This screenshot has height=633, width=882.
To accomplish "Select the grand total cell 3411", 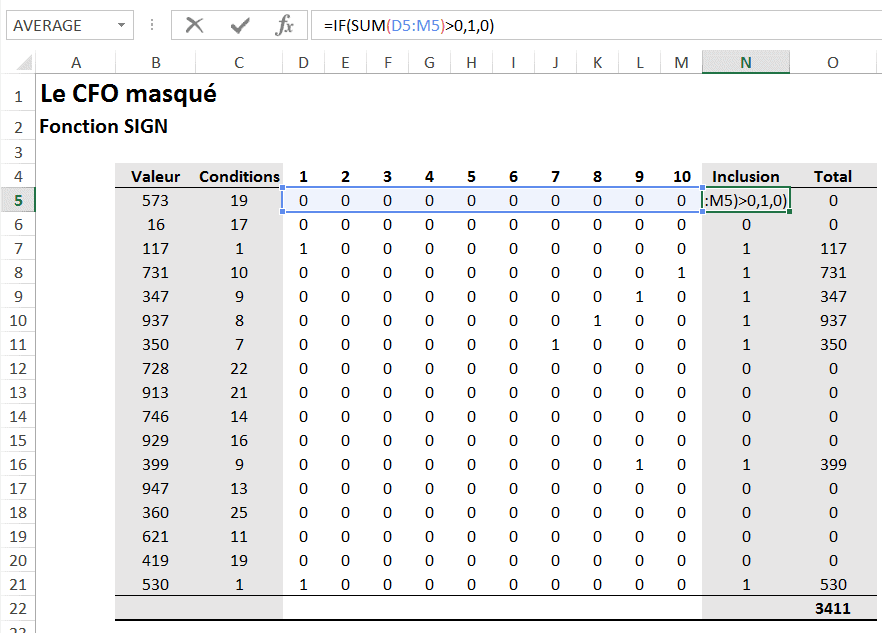I will coord(832,608).
